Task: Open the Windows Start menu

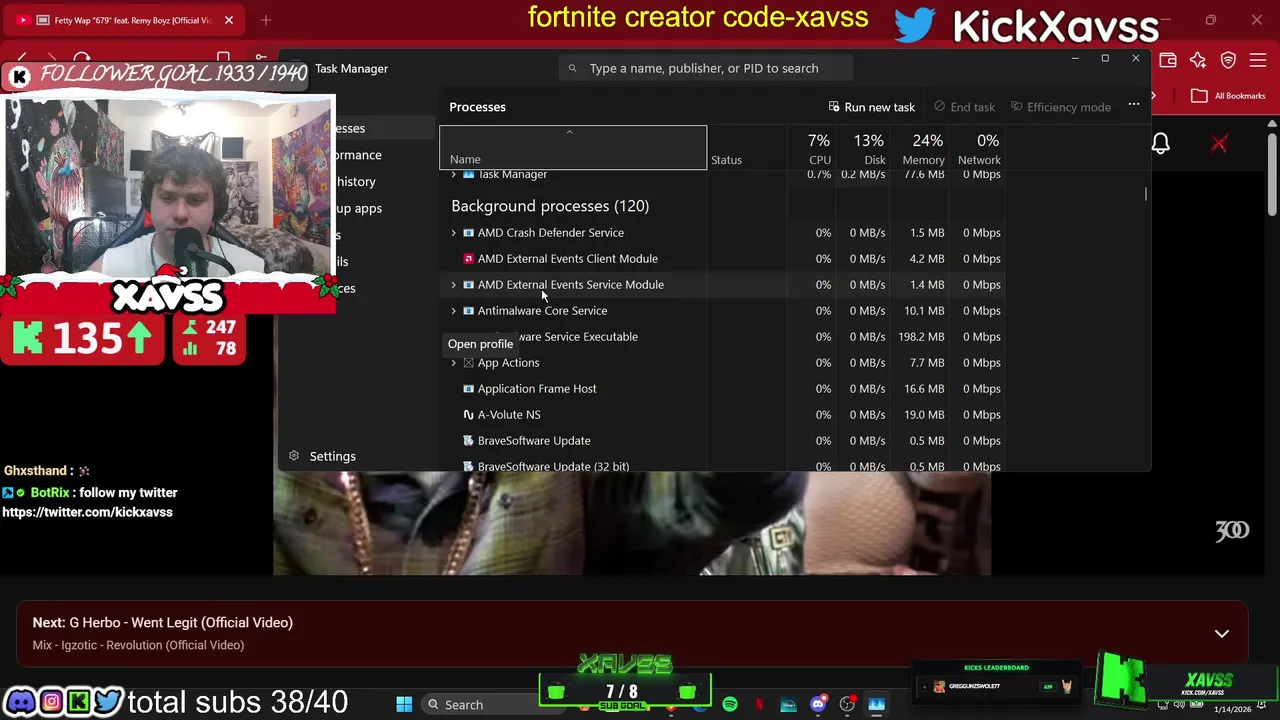Action: coord(404,705)
